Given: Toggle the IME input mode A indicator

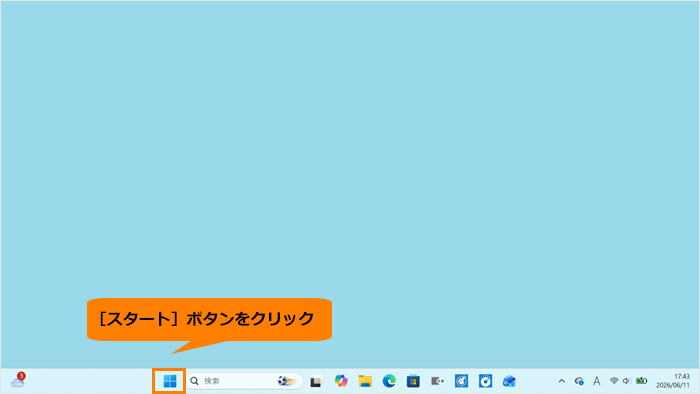Looking at the screenshot, I should coord(596,381).
